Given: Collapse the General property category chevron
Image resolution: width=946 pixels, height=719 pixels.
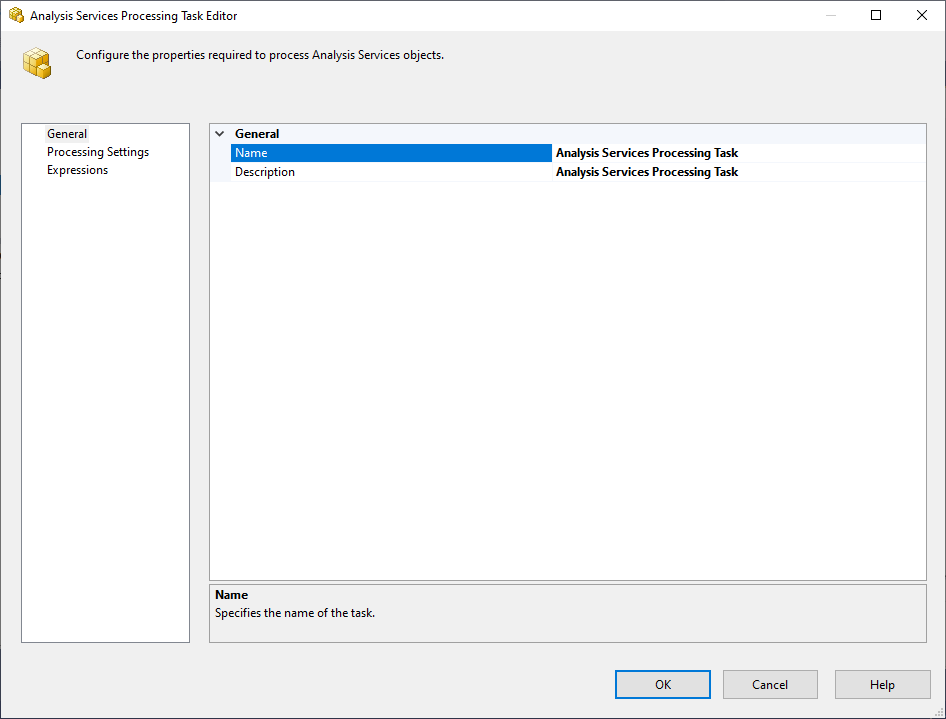Looking at the screenshot, I should 220,134.
